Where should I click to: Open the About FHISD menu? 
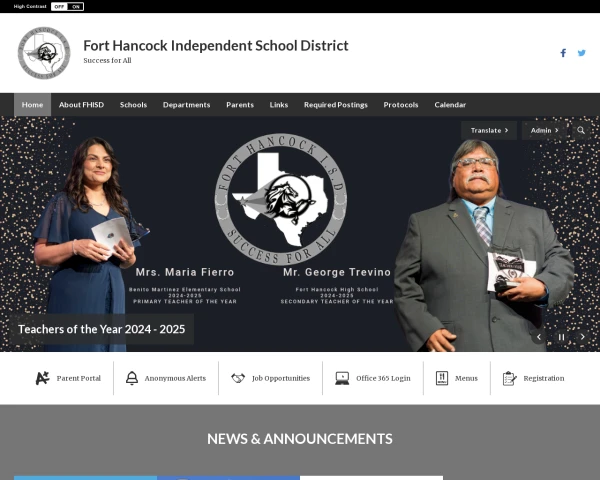pos(82,104)
